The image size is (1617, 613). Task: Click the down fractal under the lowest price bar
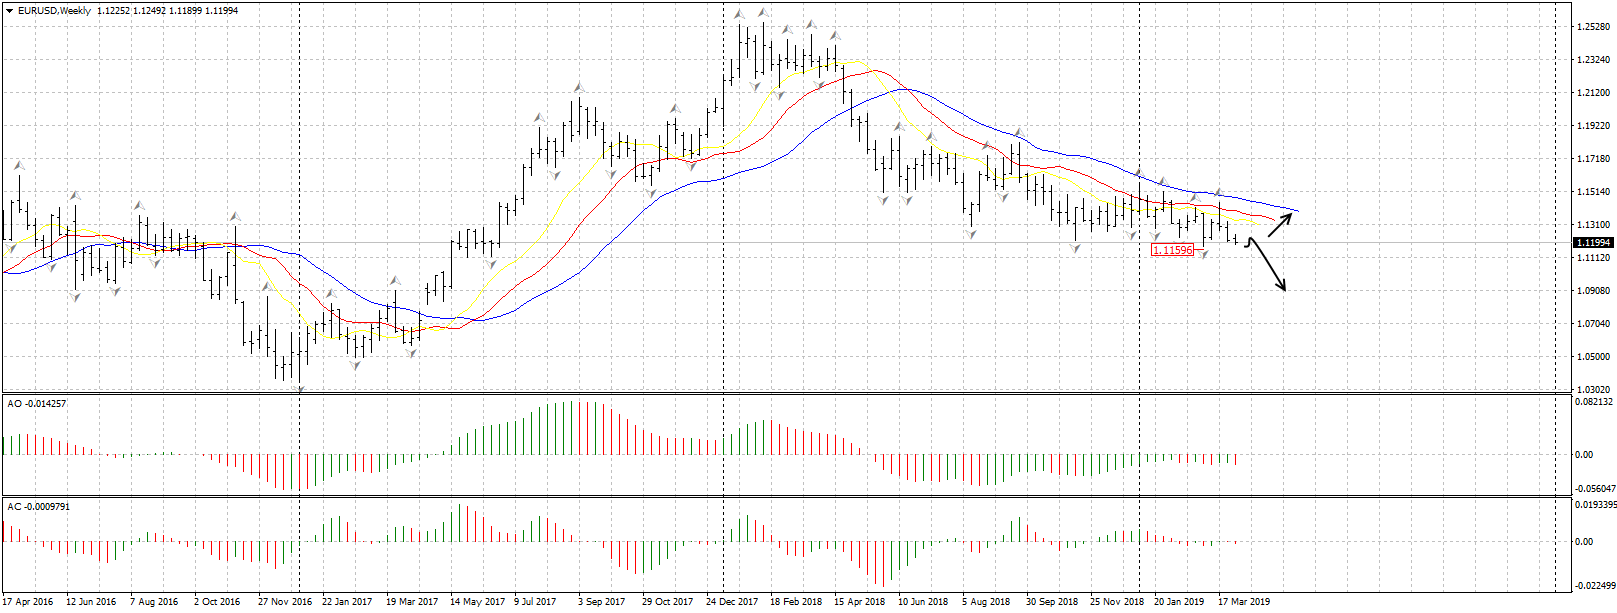pos(300,389)
